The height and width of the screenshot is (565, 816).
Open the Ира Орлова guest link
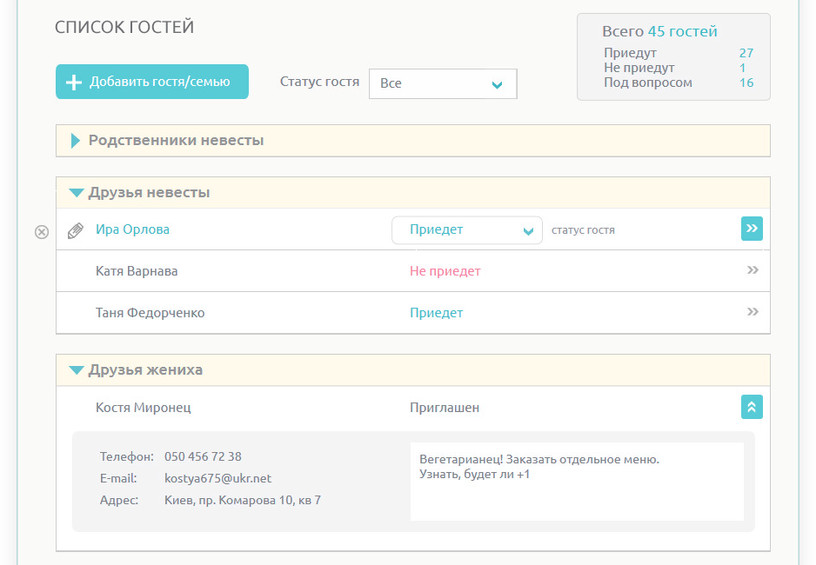(x=132, y=230)
